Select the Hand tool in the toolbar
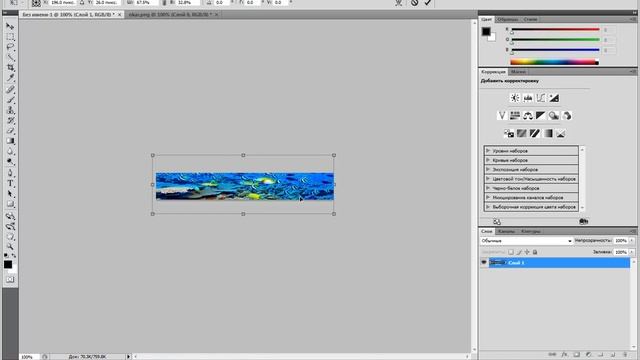Viewport: 640px width, 360px height. tap(10, 237)
